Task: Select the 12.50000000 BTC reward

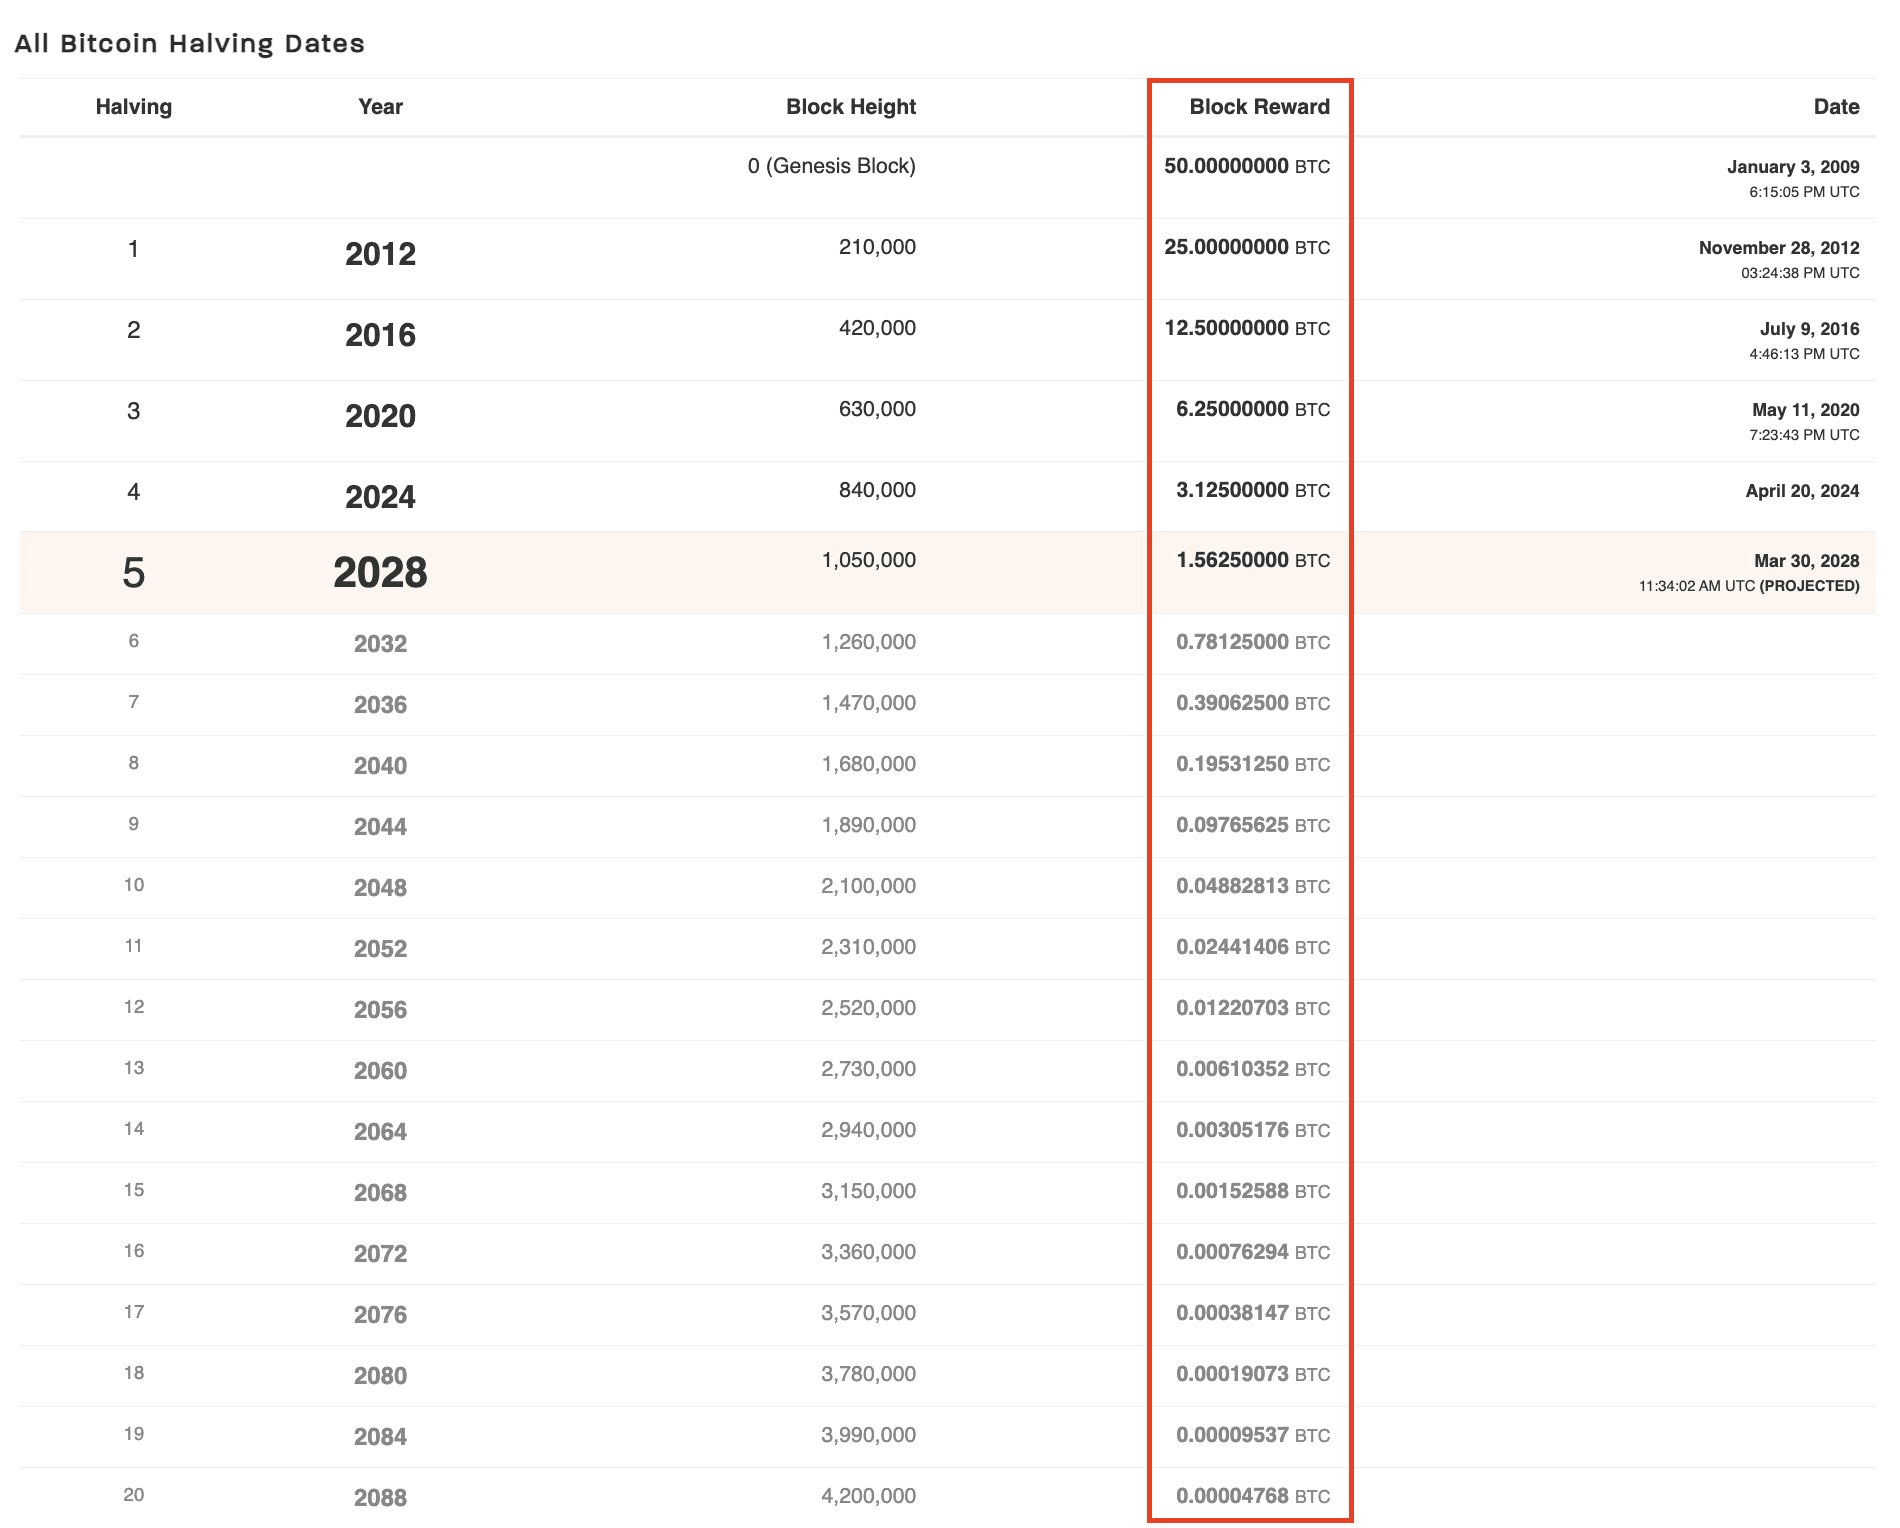Action: click(1247, 328)
